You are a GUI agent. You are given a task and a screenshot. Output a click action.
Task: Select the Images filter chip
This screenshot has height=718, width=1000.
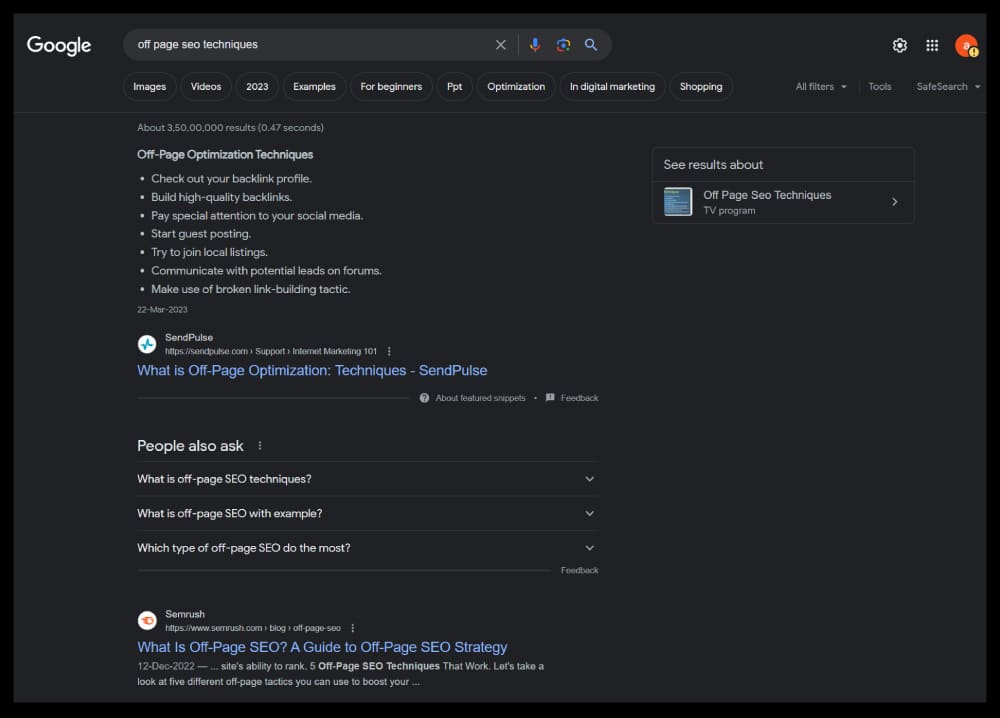coord(150,87)
